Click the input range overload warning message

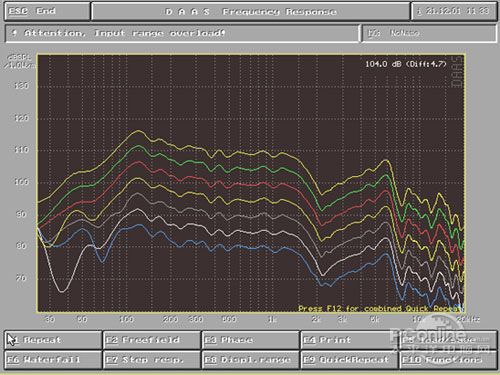coord(182,33)
